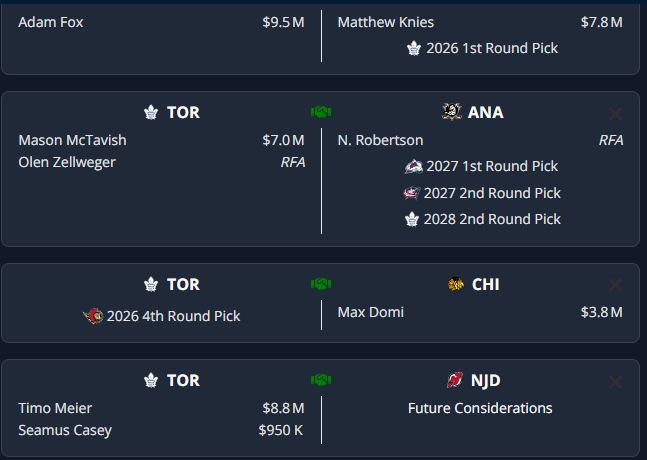Remove the Chicago trade with its X button

(615, 285)
